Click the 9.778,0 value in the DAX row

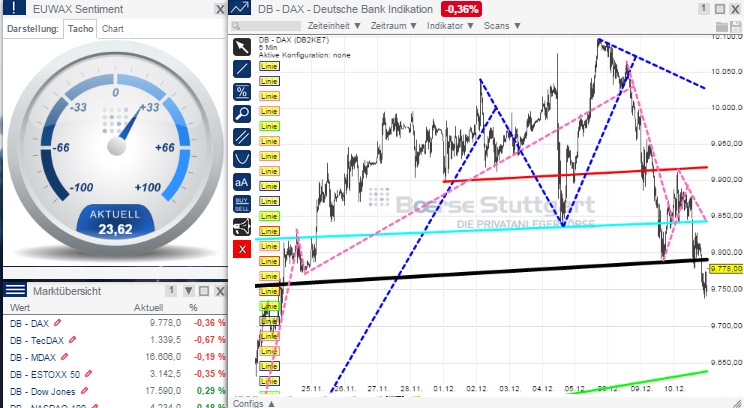[x=166, y=323]
